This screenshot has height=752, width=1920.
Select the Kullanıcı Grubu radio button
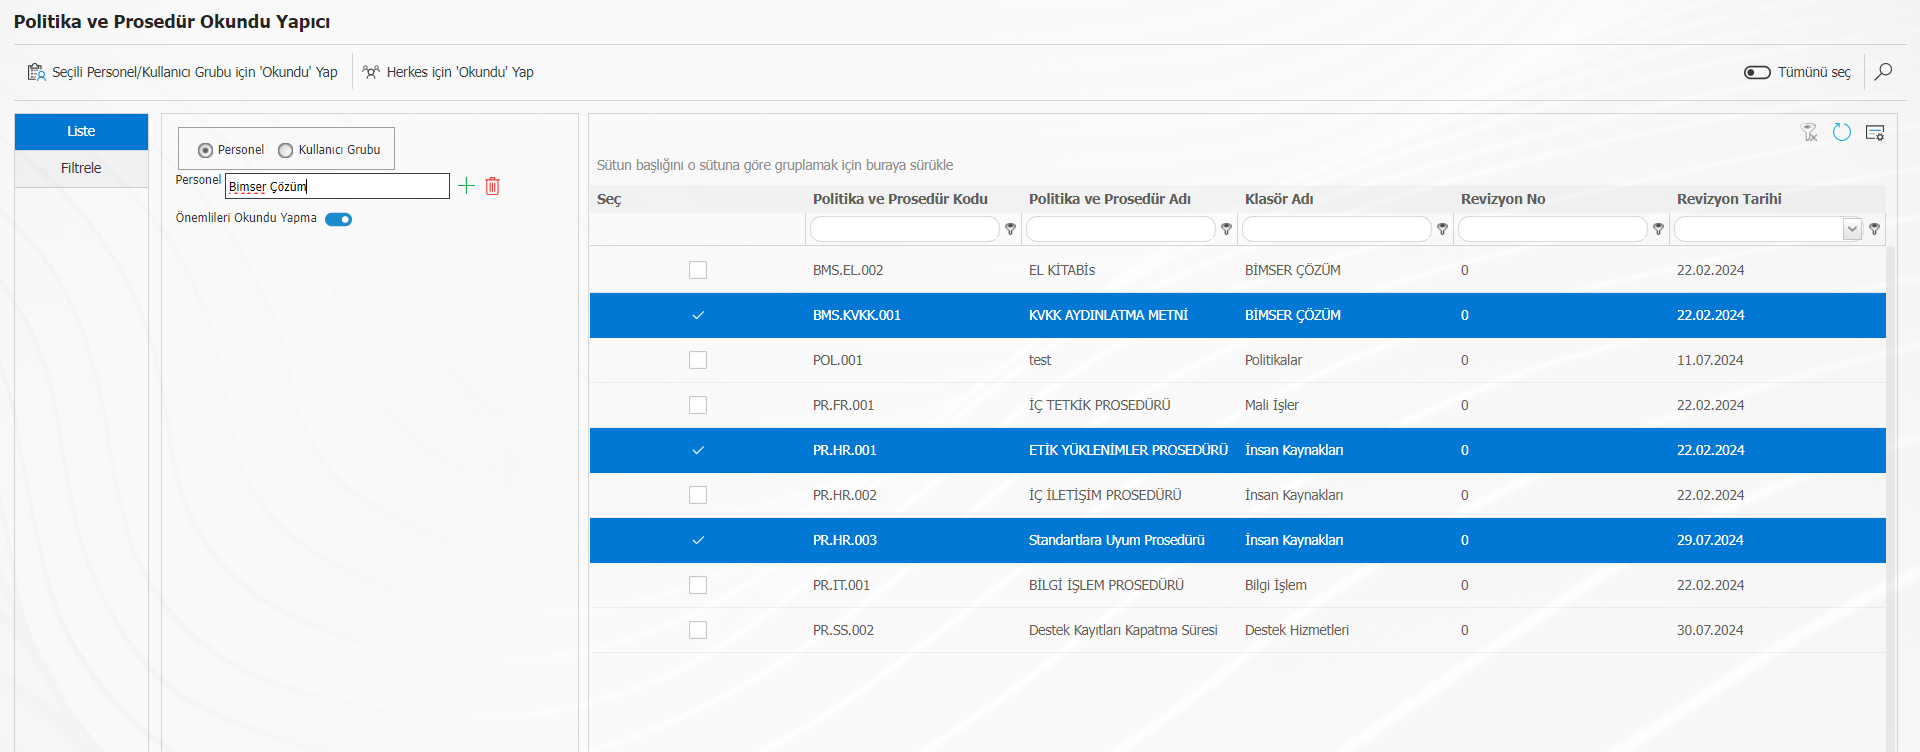[x=286, y=150]
